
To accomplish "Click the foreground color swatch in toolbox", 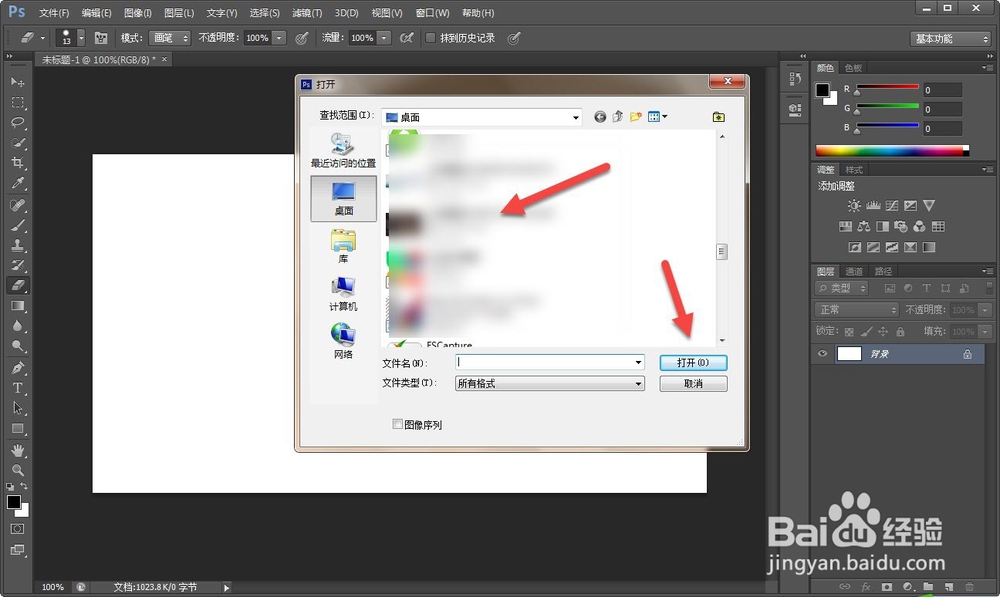I will point(13,502).
